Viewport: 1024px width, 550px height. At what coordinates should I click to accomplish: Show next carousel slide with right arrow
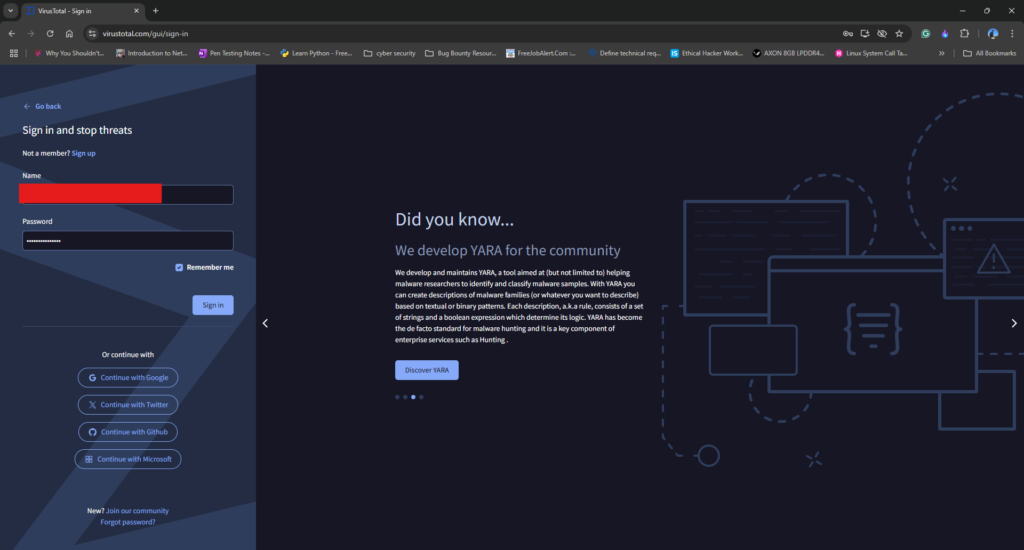click(x=1014, y=323)
